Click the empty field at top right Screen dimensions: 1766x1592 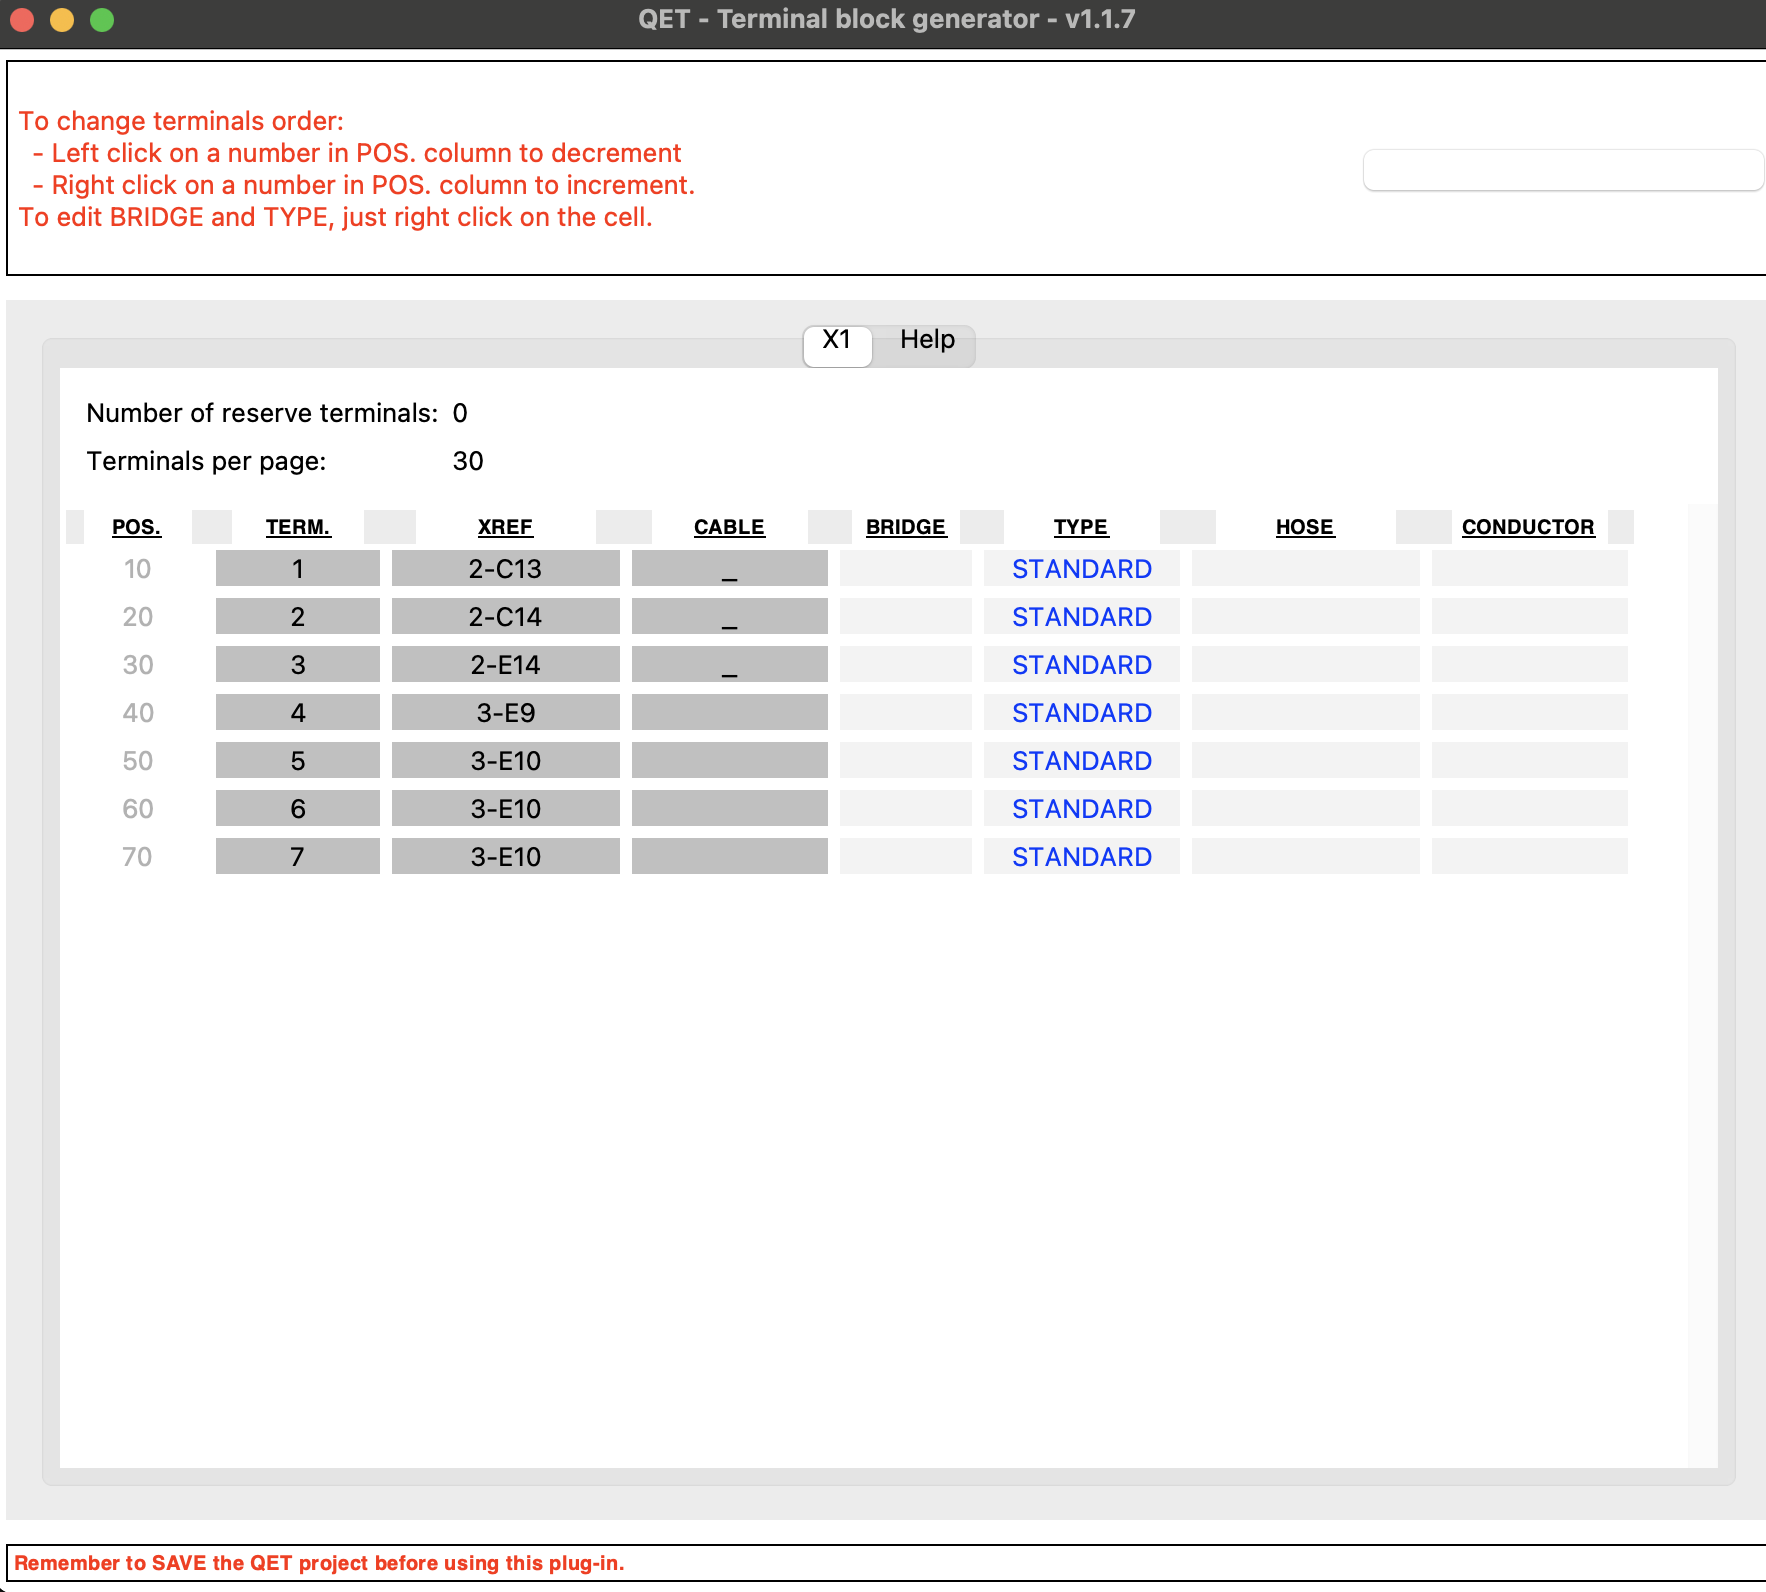[1562, 170]
